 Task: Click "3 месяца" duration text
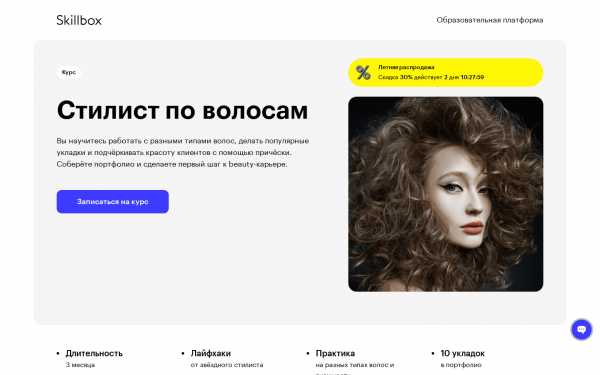(x=80, y=365)
